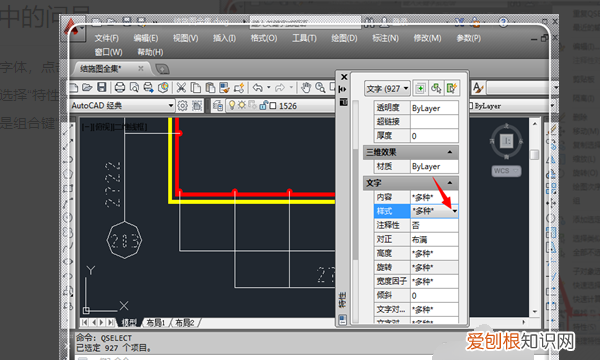The height and width of the screenshot is (360, 600).
Task: Open the 修改(M) menu
Action: click(x=427, y=38)
